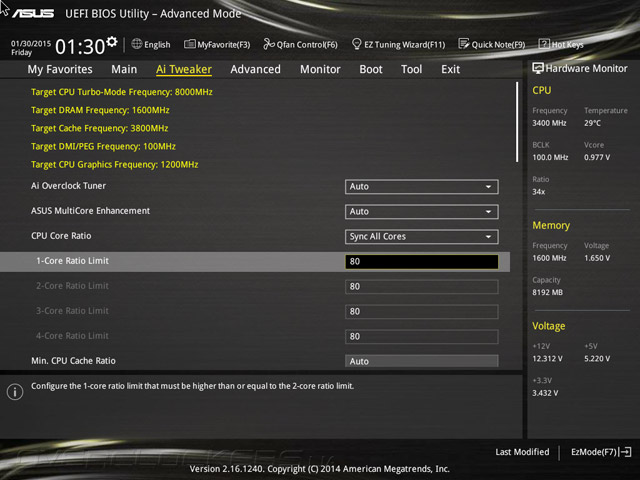Click the English language button

(151, 44)
